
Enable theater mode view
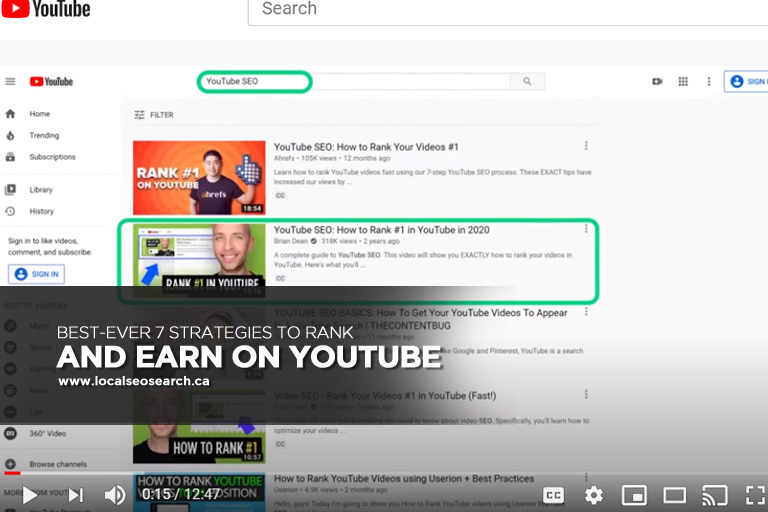click(674, 495)
